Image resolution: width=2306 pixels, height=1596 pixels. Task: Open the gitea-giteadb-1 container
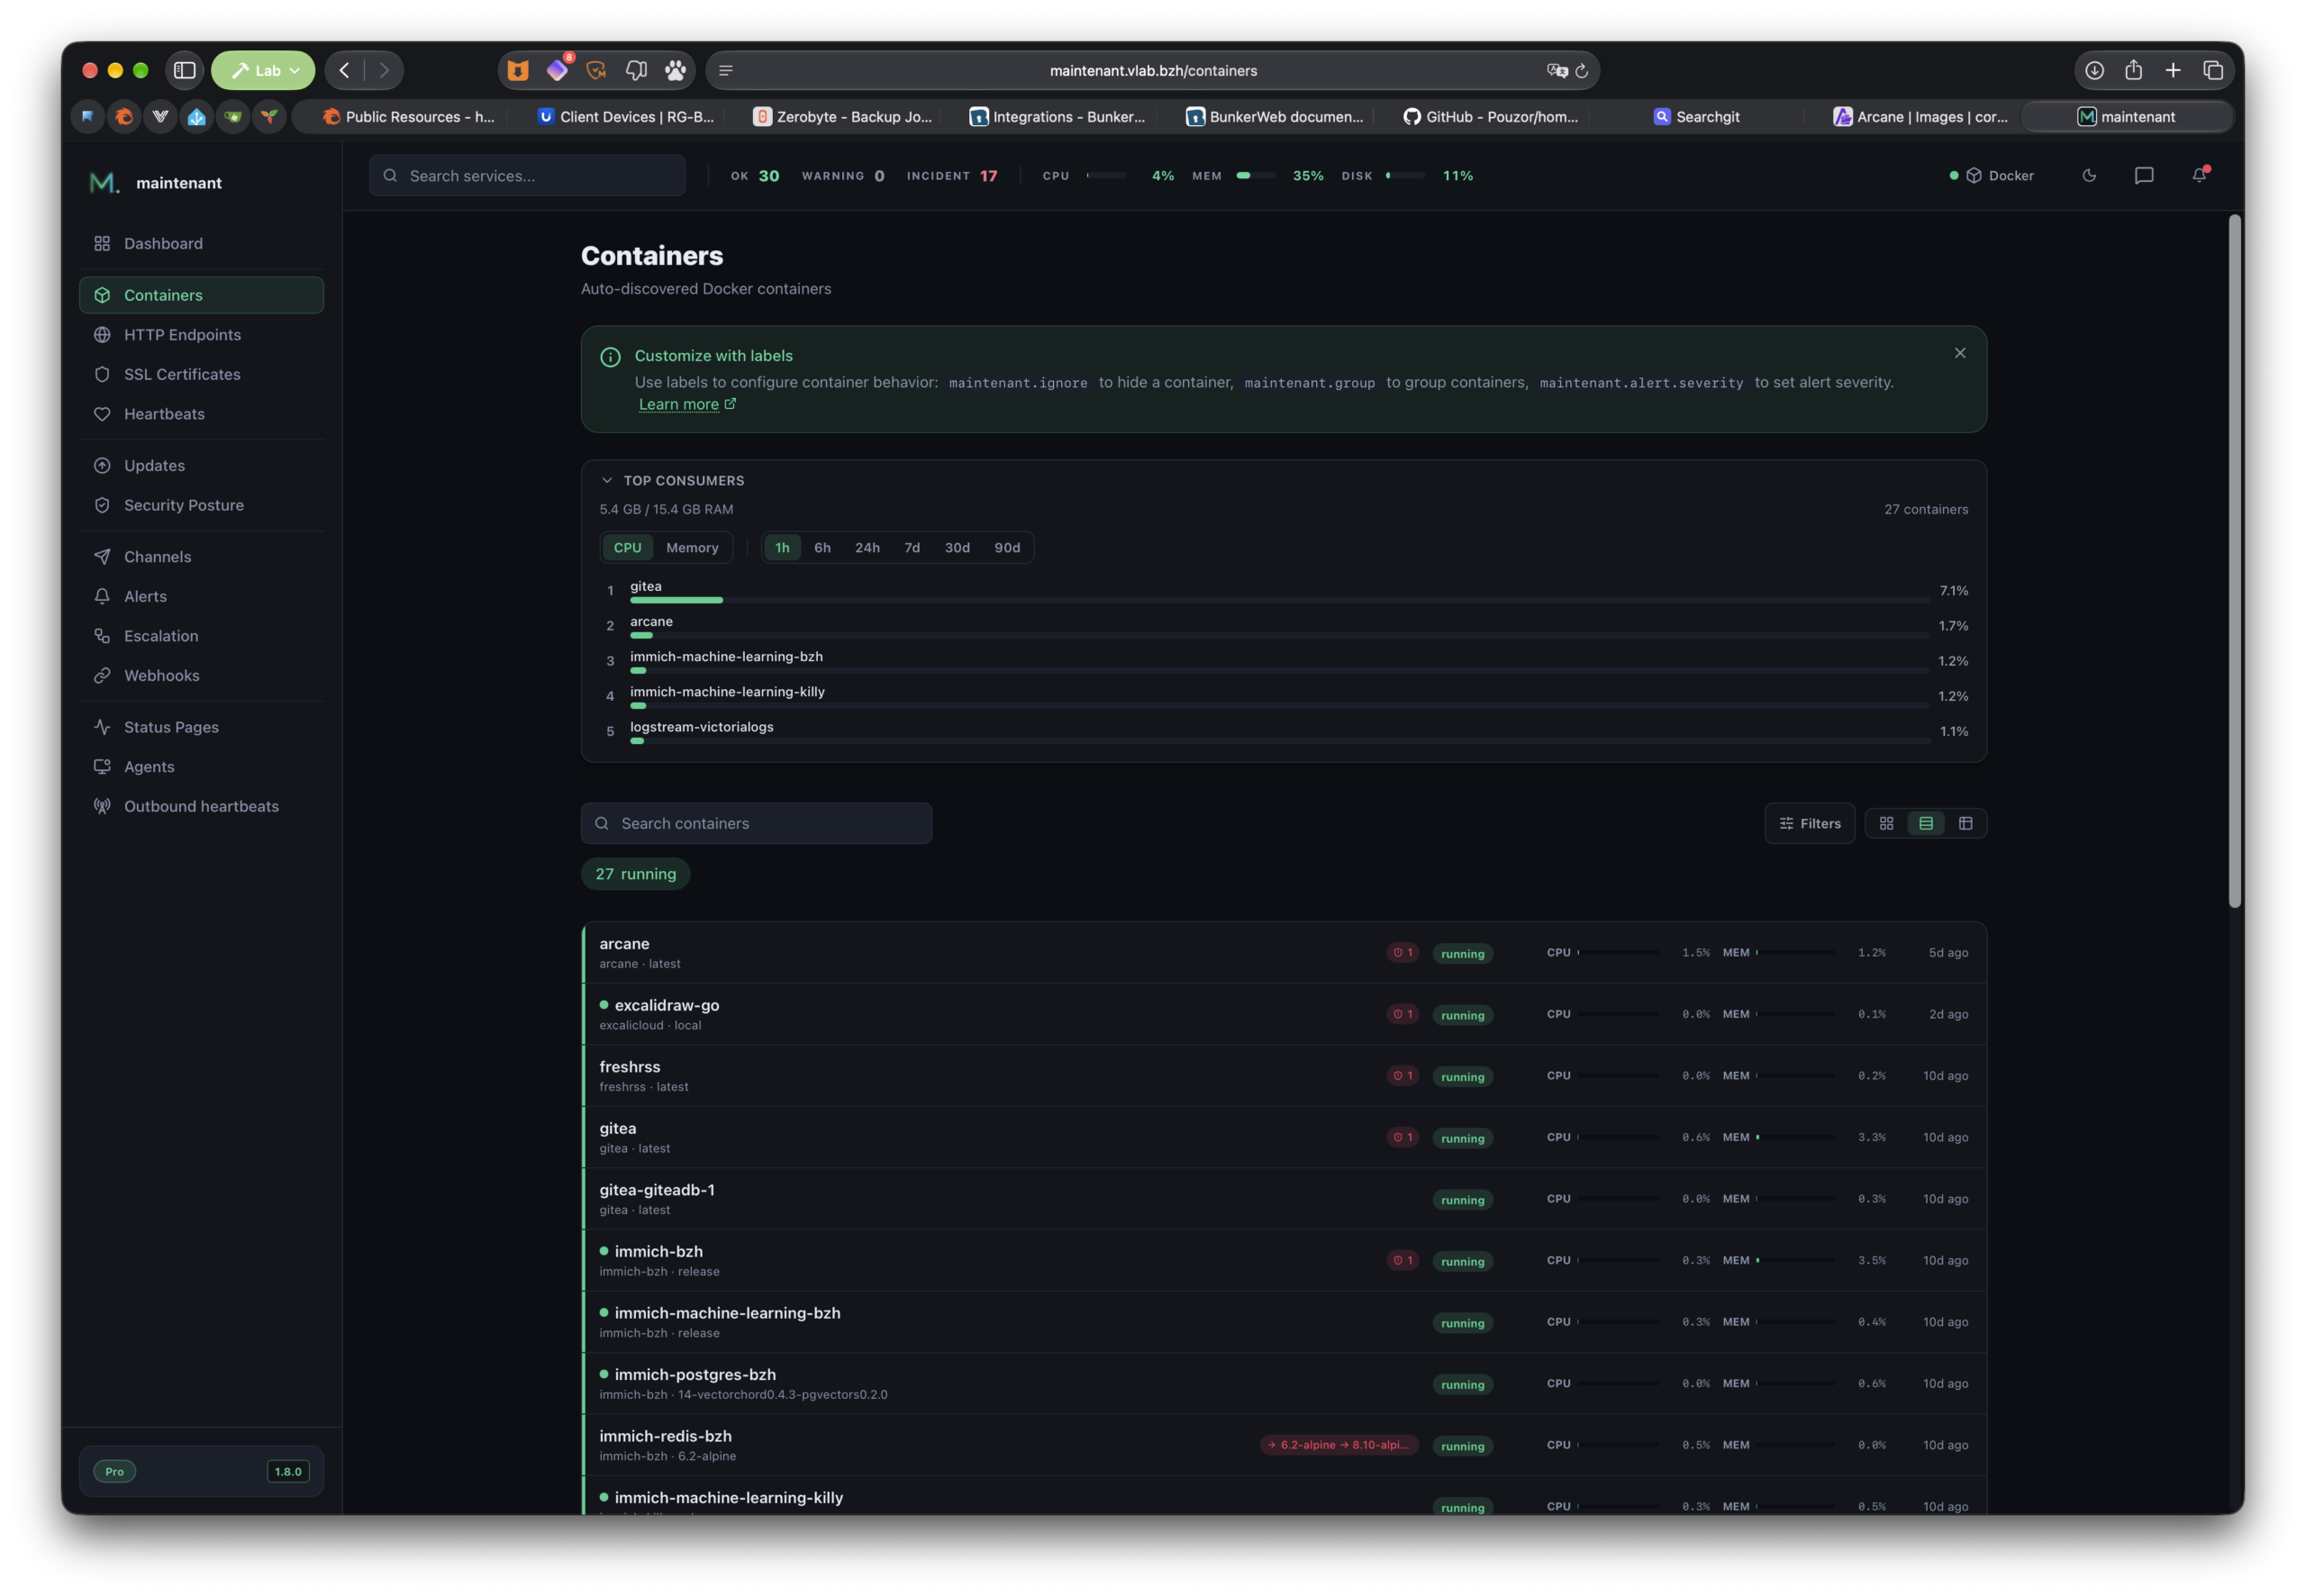click(1284, 1199)
